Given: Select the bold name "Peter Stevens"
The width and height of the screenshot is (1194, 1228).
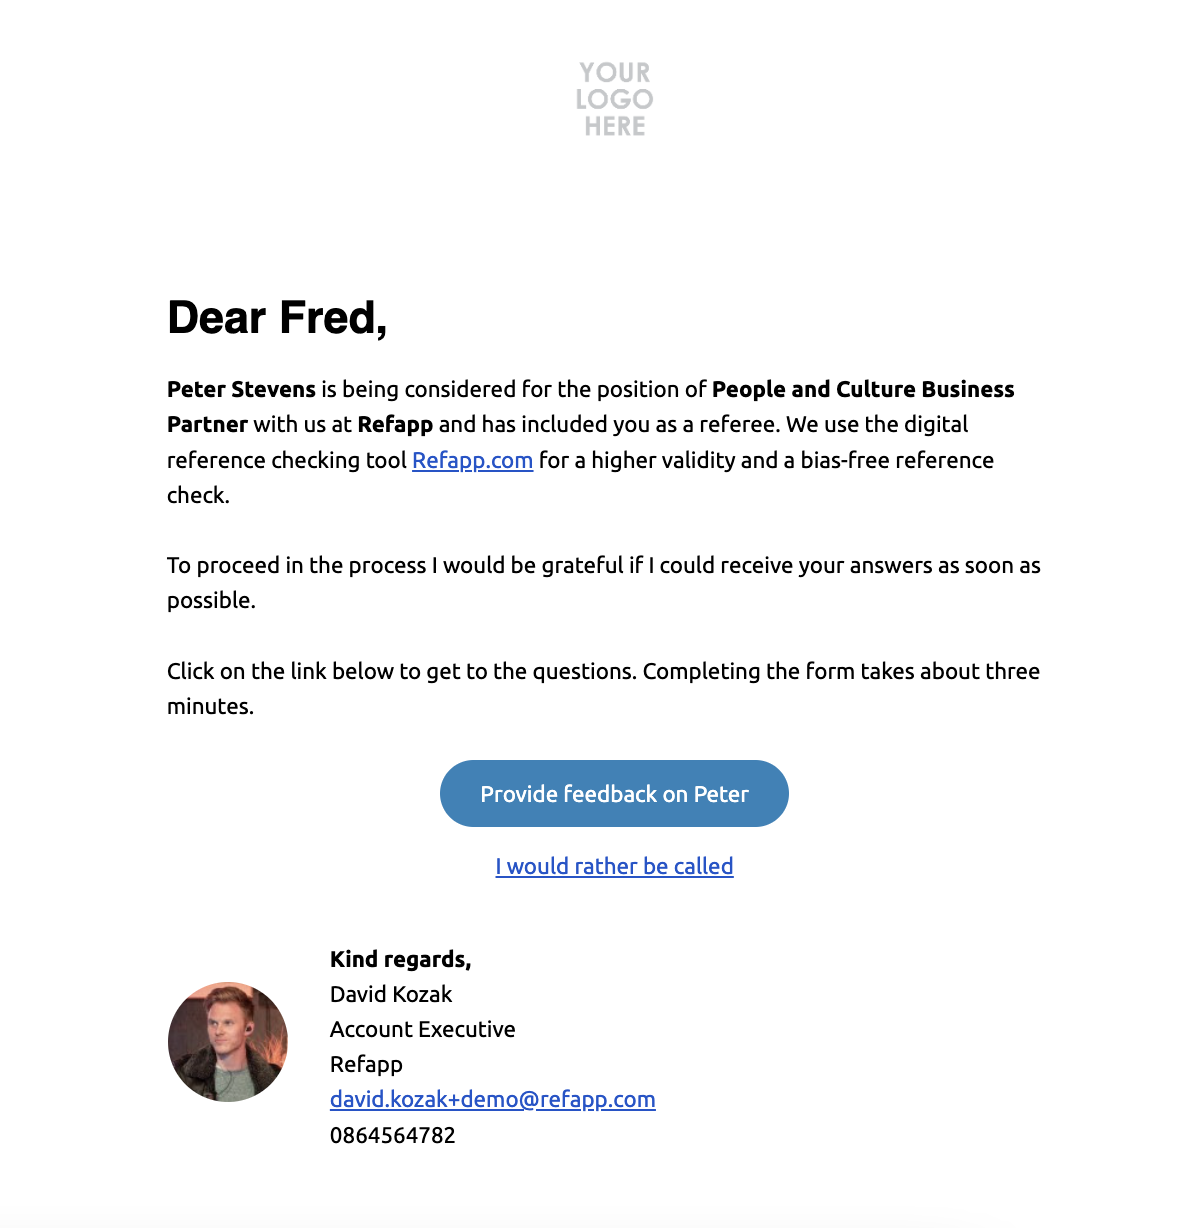Looking at the screenshot, I should point(241,389).
